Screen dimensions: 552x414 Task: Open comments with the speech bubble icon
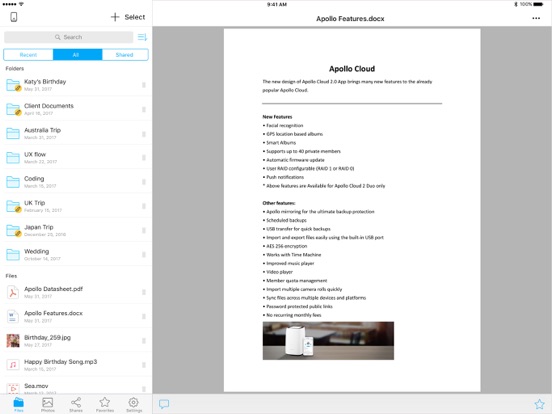point(164,404)
